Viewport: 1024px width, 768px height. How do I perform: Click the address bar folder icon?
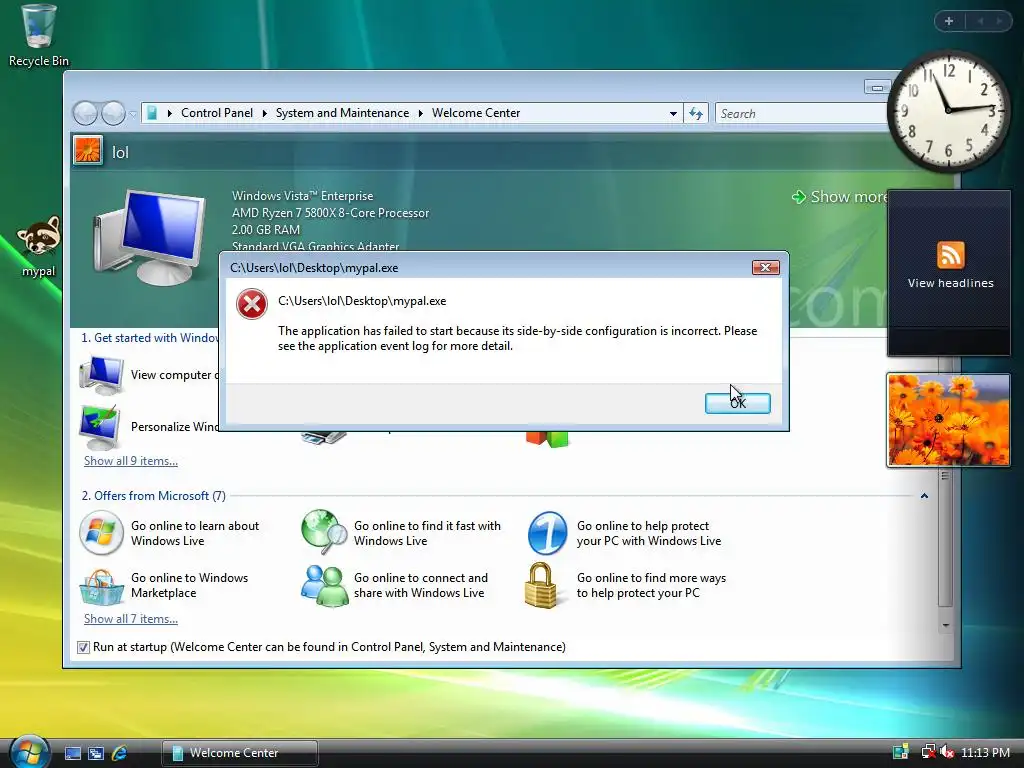pyautogui.click(x=152, y=114)
